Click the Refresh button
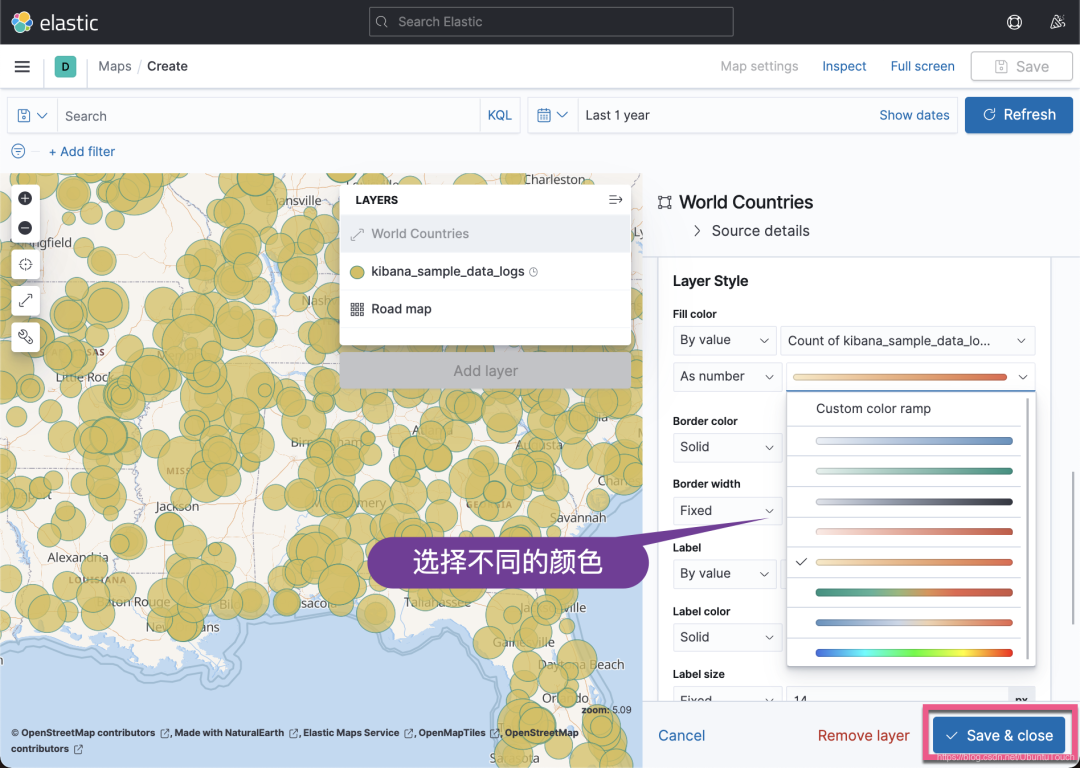The image size is (1080, 768). click(1019, 115)
